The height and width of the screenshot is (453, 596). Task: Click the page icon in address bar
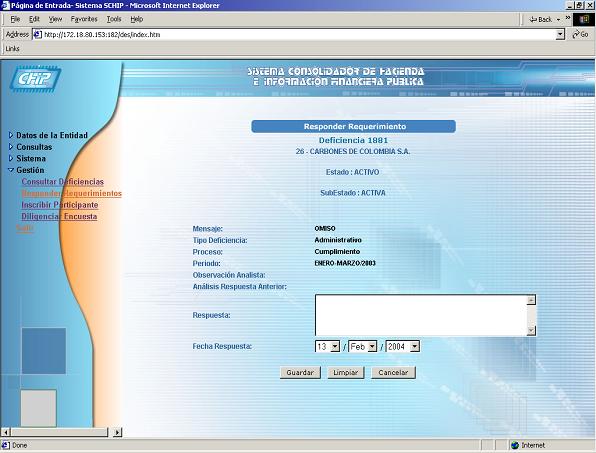coord(37,35)
